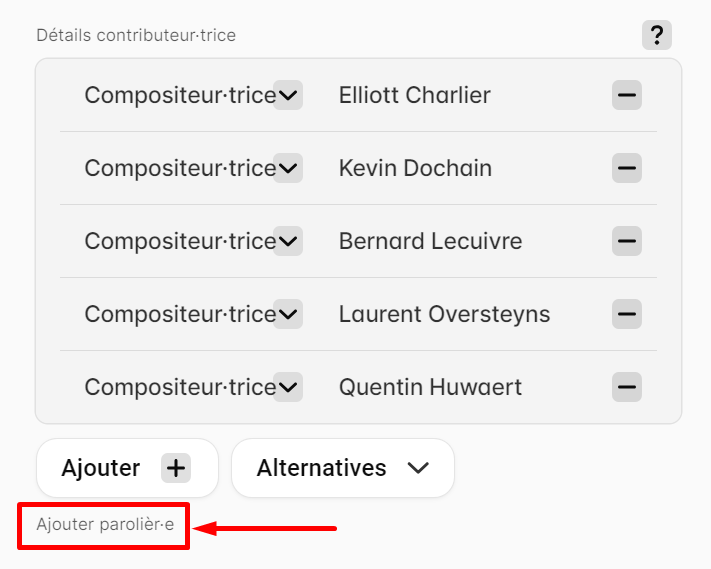Click the plus icon beside Ajouter
Screen dimensions: 711x569
coord(176,468)
